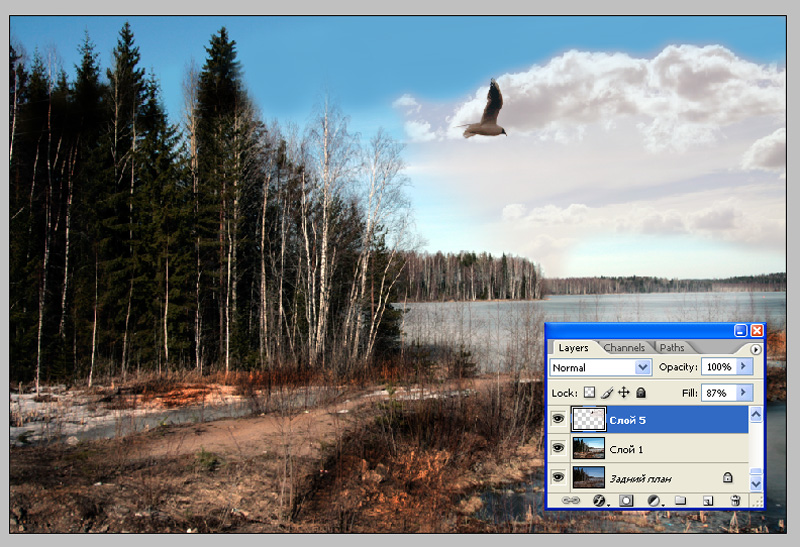800x547 pixels.
Task: Select the Слой 5 layer thumbnail
Action: click(589, 419)
